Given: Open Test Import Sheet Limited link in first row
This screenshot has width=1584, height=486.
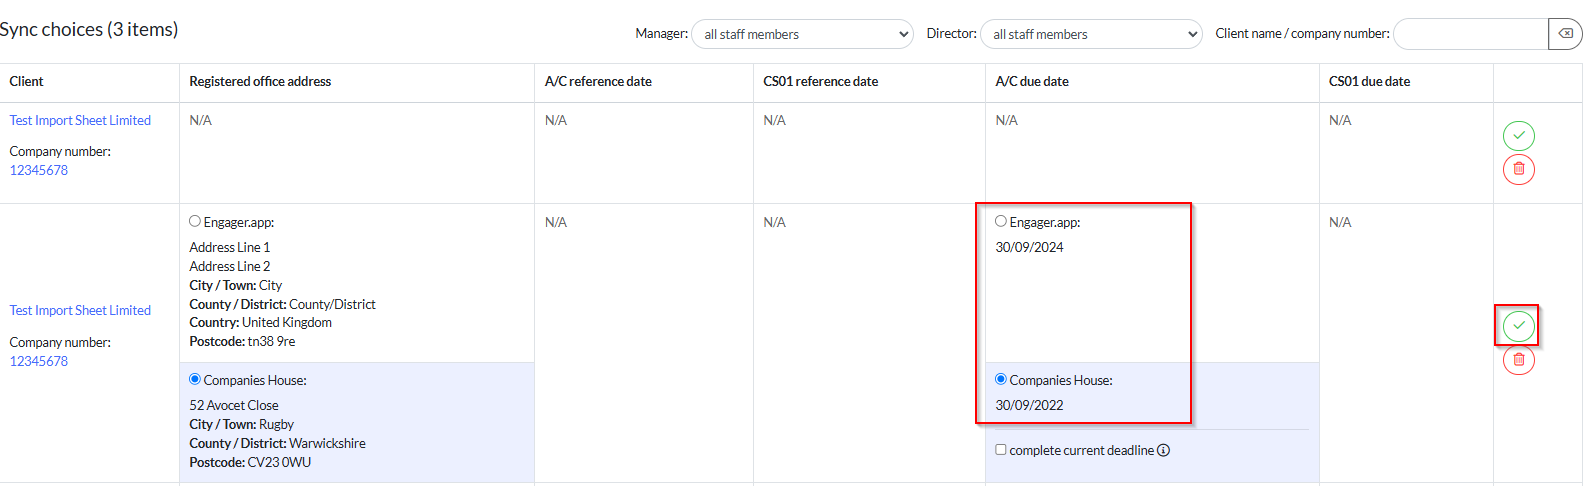Looking at the screenshot, I should click(80, 121).
